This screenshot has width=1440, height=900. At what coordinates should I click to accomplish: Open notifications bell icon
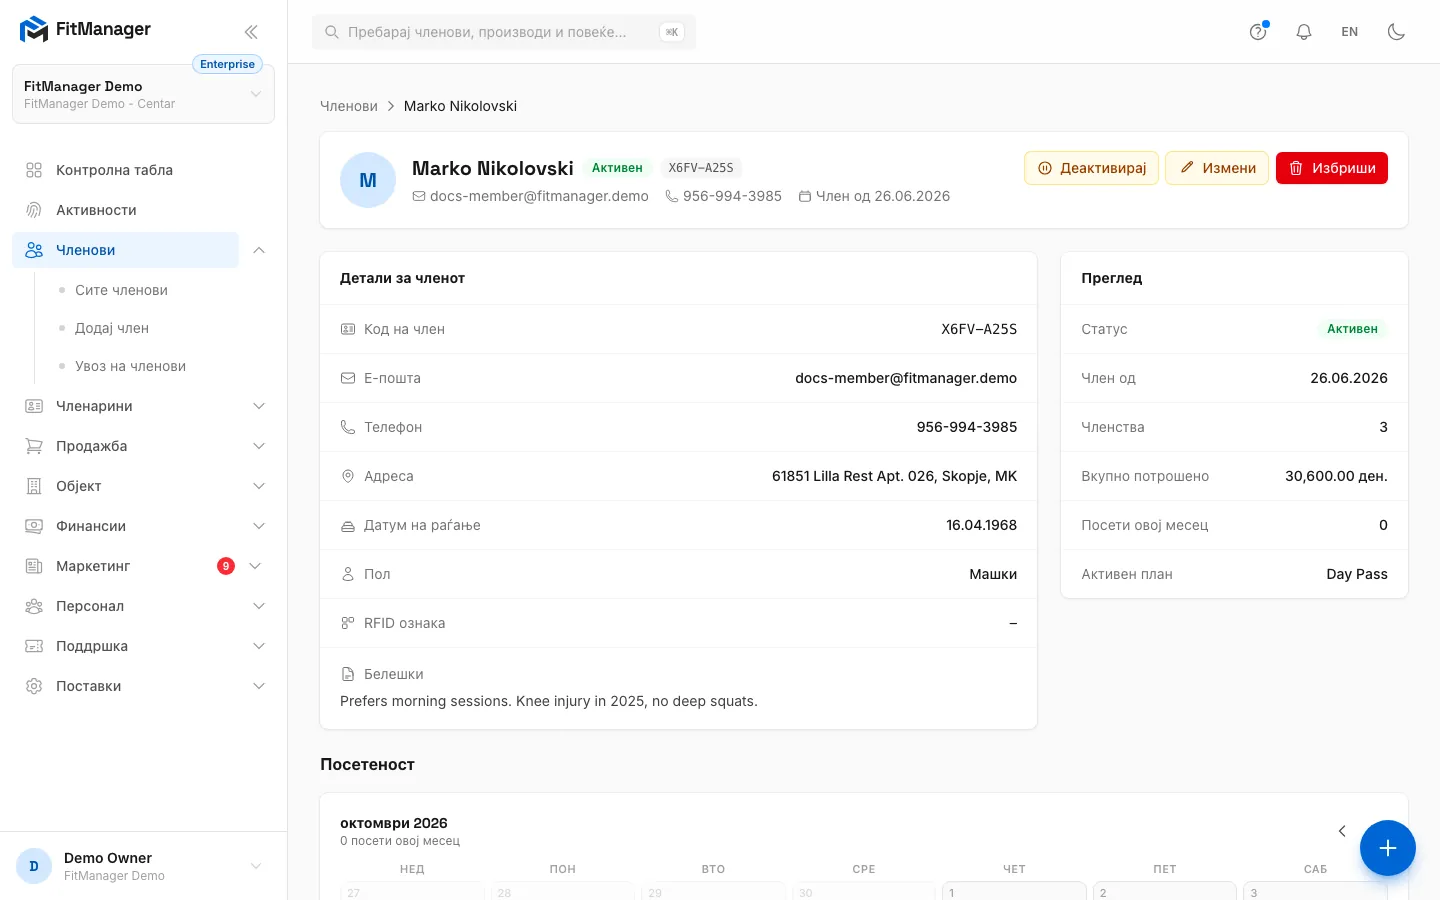1304,32
